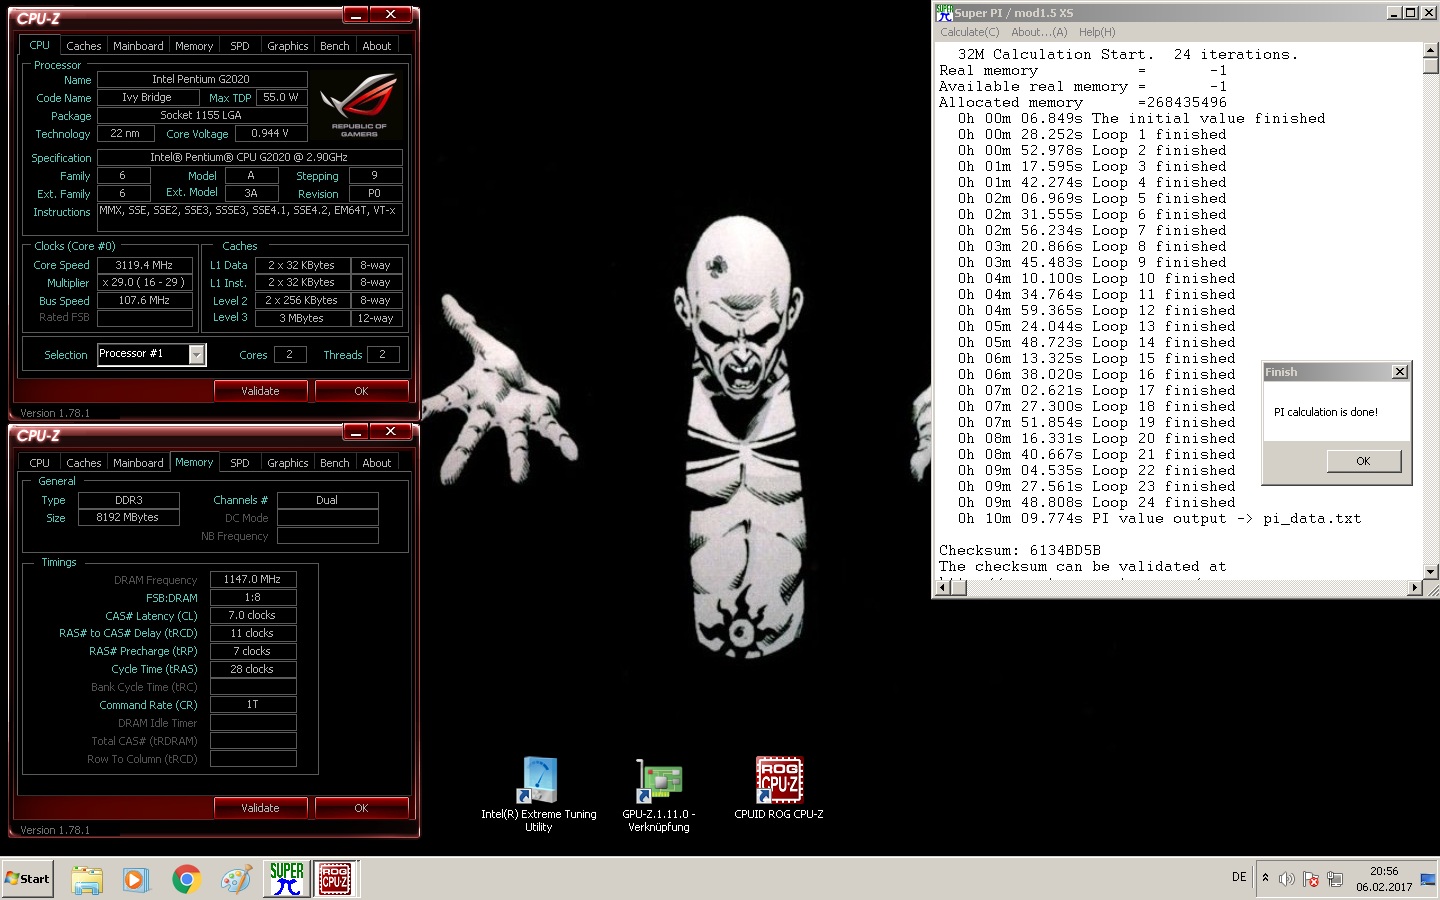This screenshot has width=1440, height=900.
Task: Select SPD tab in top CPU-Z window
Action: pyautogui.click(x=240, y=46)
